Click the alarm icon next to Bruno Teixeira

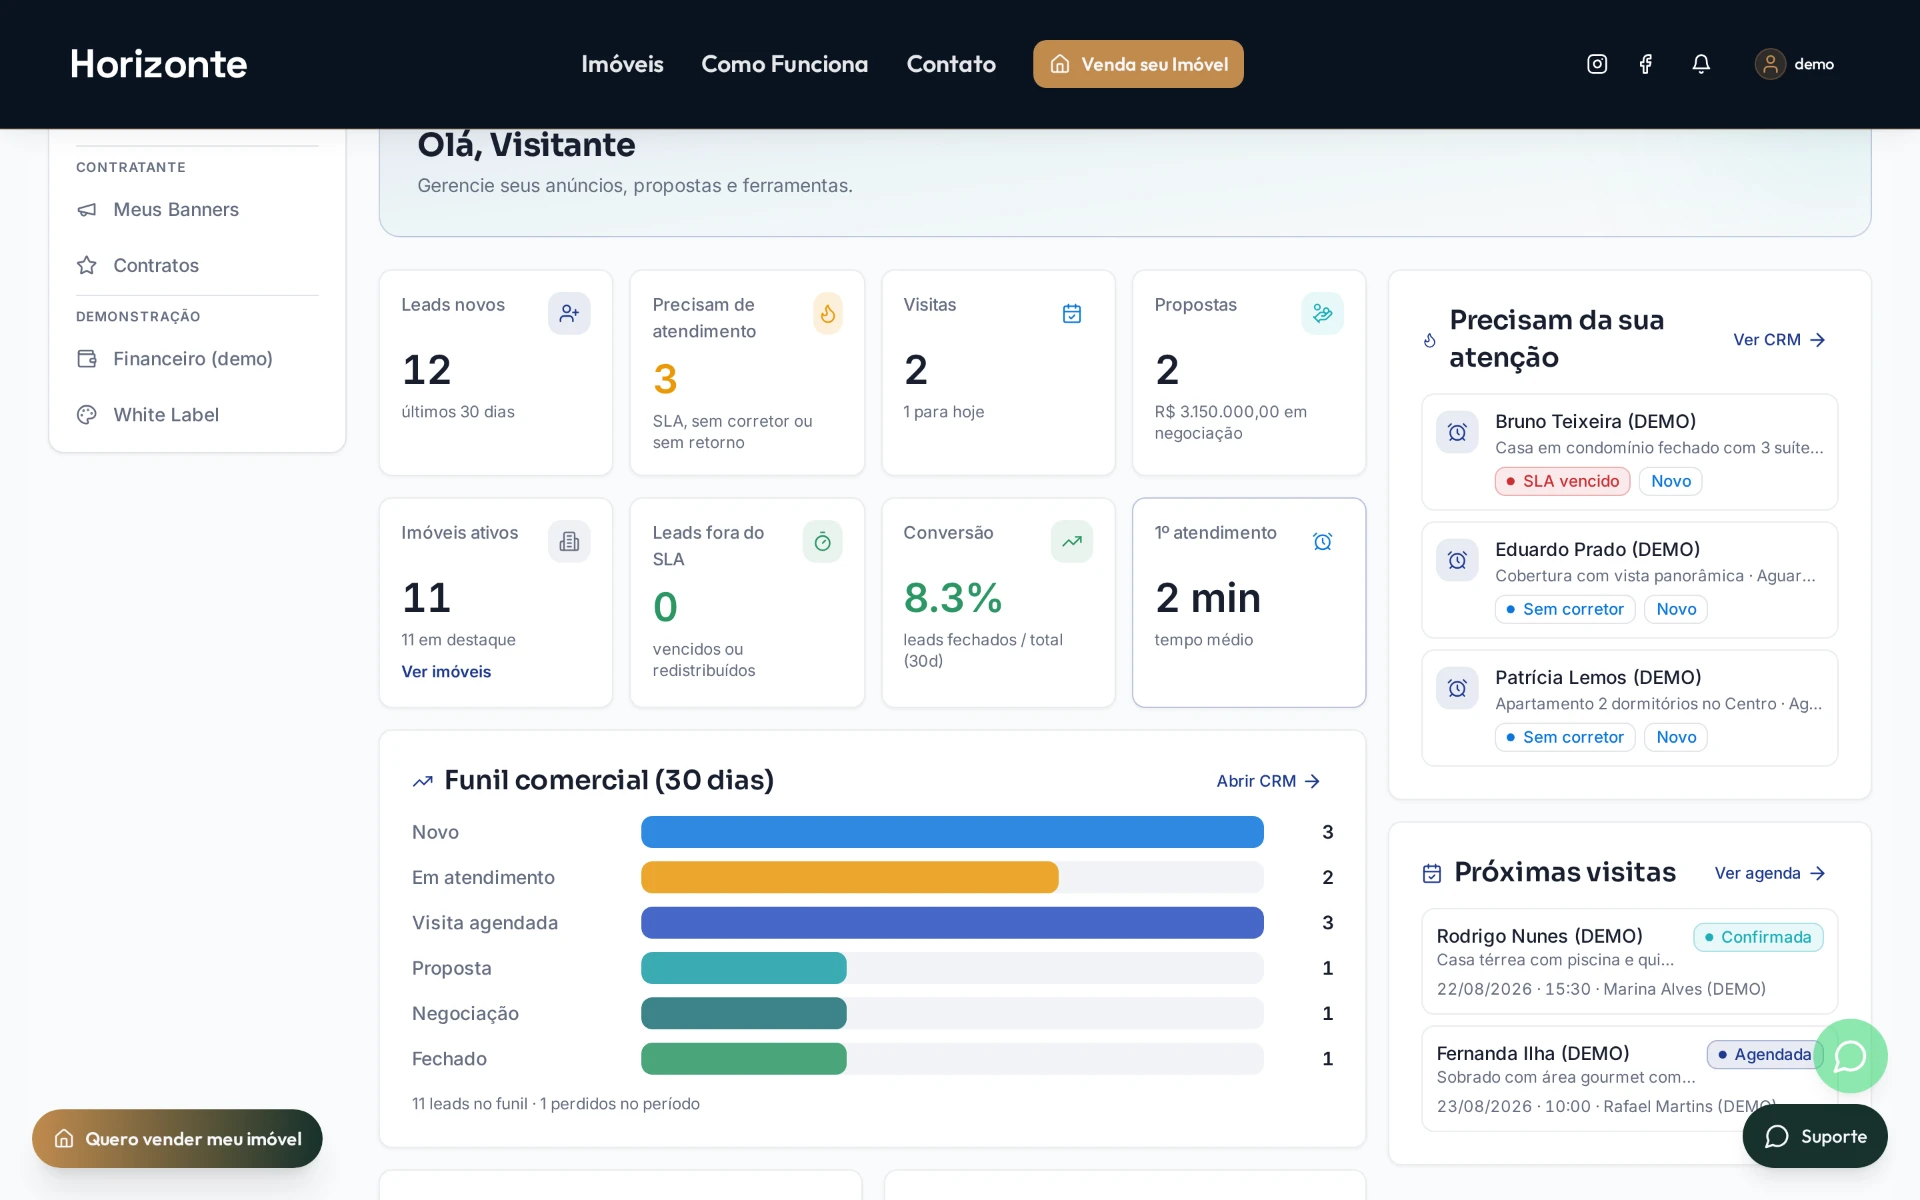point(1457,432)
